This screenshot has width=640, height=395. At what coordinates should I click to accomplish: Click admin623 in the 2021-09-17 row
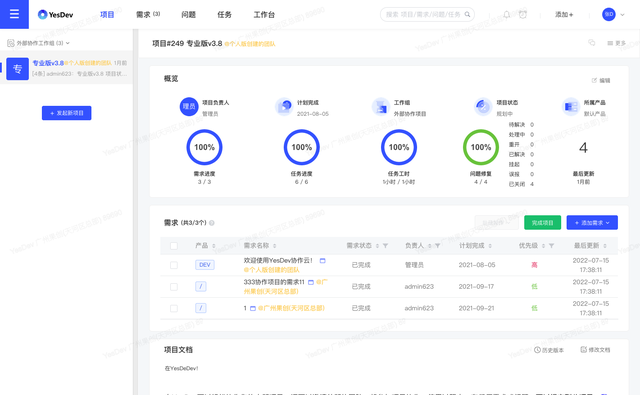[x=419, y=286]
